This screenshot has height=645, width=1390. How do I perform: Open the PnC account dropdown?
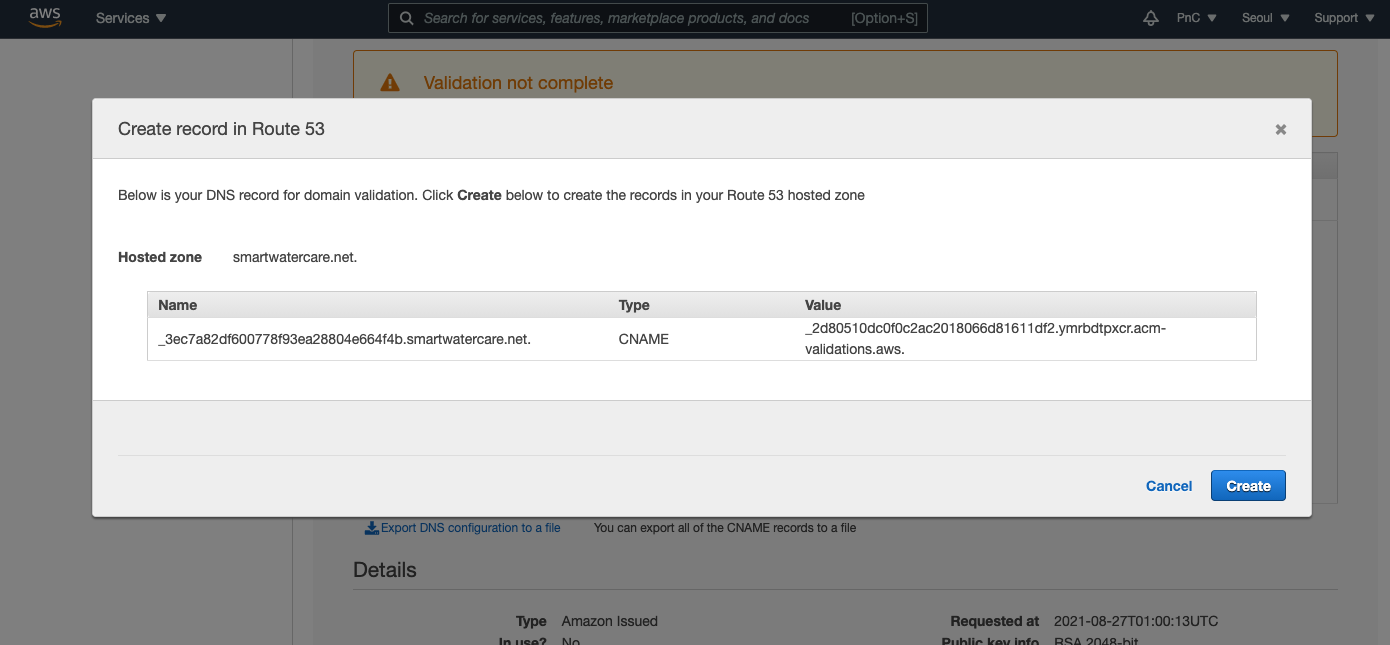pyautogui.click(x=1196, y=18)
